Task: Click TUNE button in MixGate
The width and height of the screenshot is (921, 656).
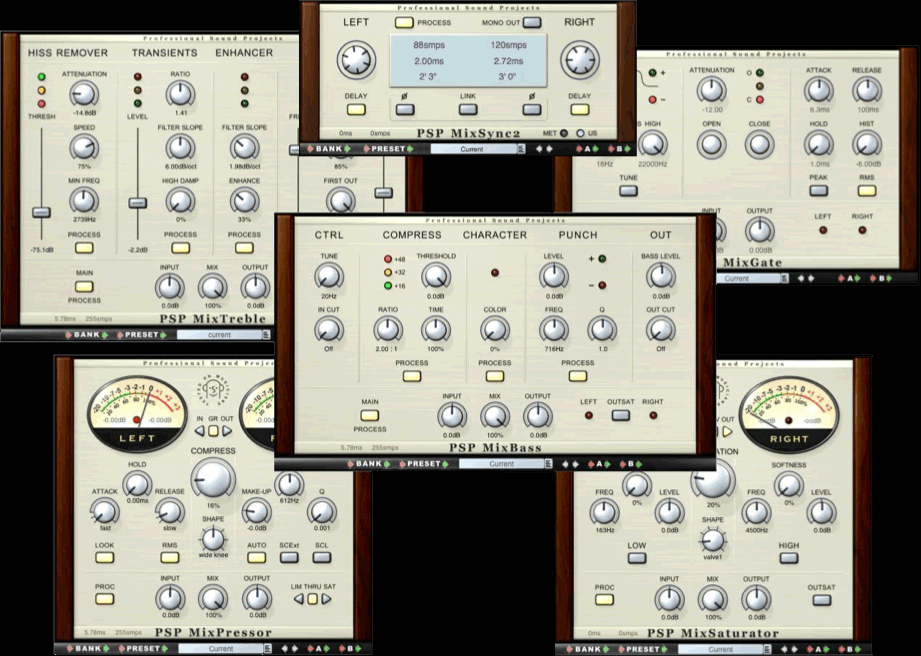Action: [628, 190]
